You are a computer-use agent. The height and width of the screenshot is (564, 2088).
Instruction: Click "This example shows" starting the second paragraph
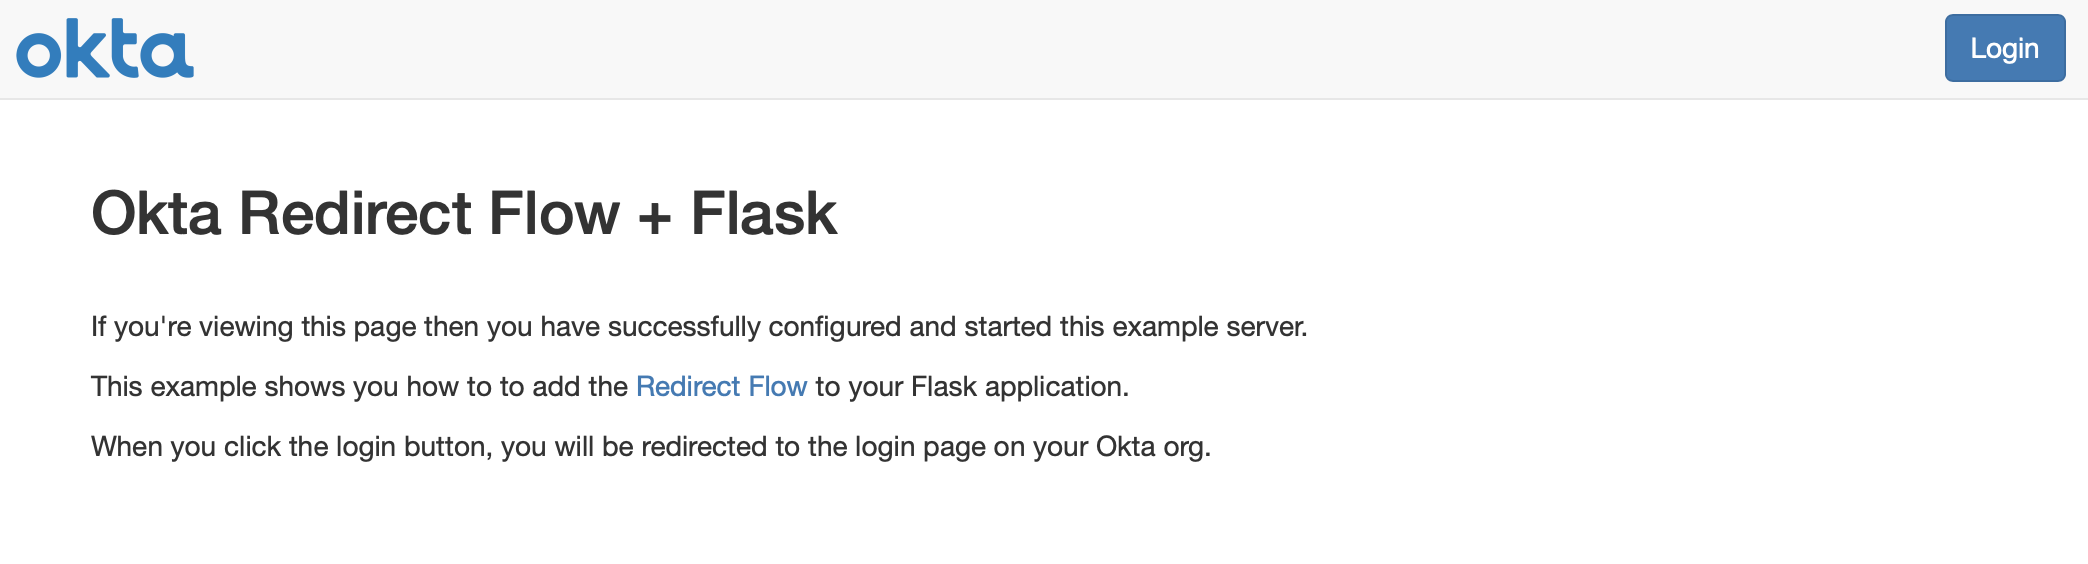point(217,387)
